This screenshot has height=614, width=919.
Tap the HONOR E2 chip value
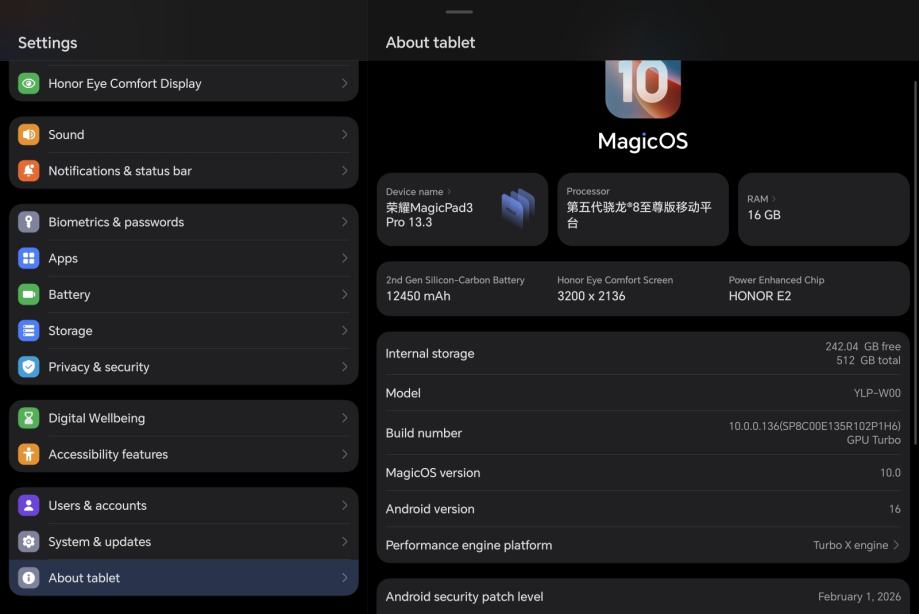coord(760,296)
